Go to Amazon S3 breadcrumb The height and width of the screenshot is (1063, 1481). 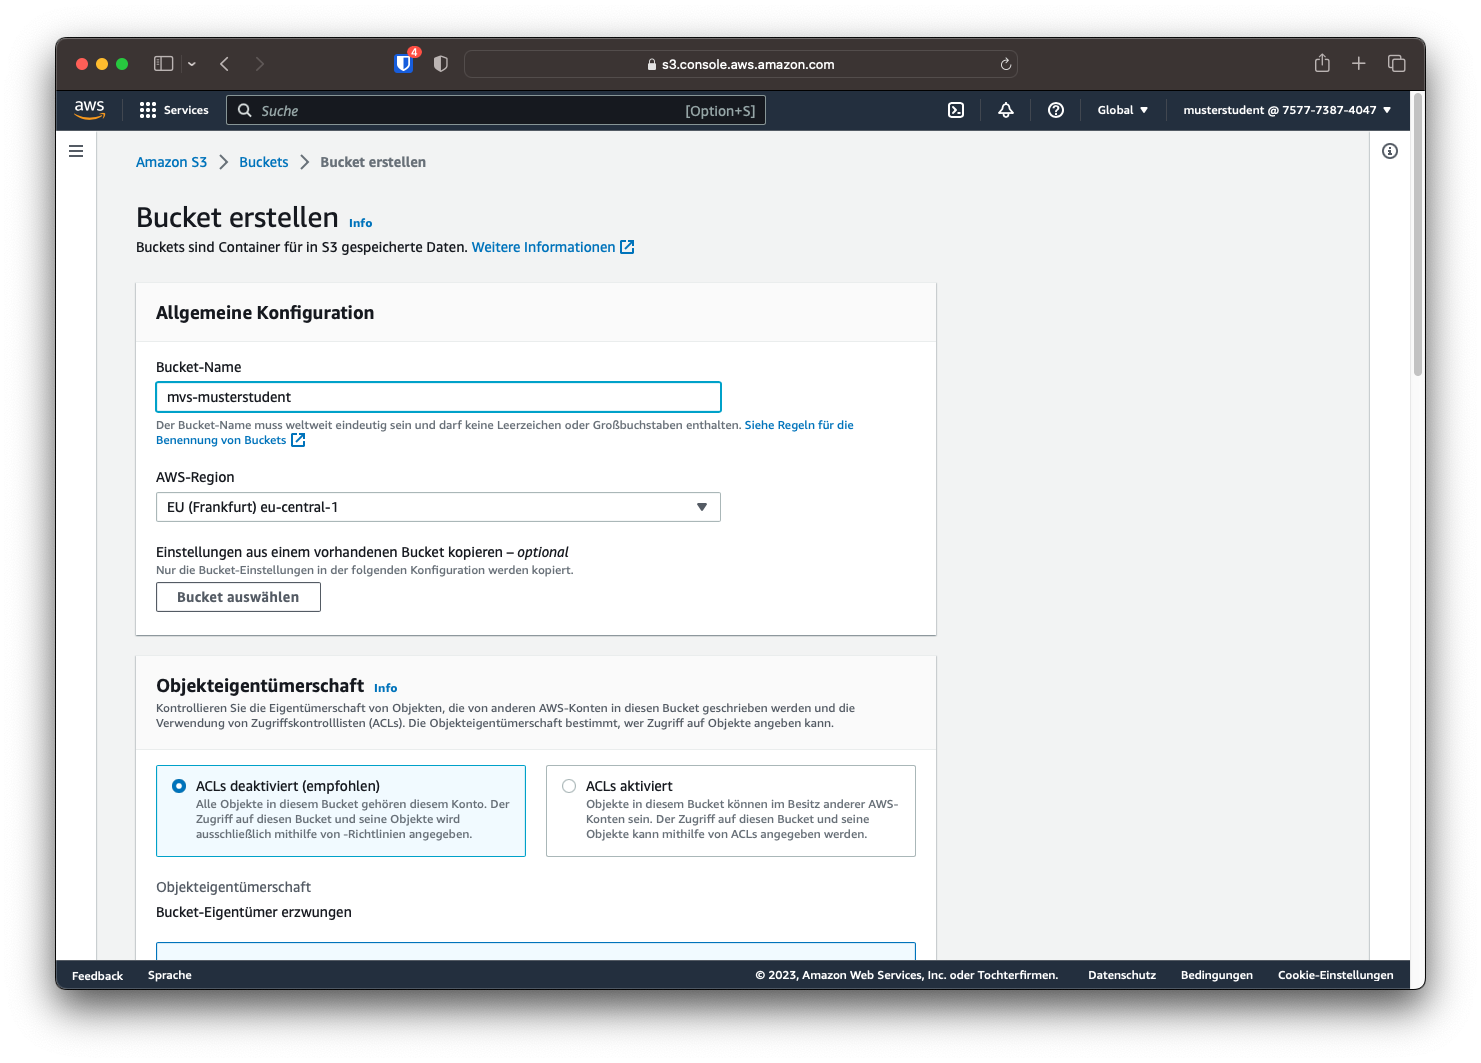click(171, 162)
